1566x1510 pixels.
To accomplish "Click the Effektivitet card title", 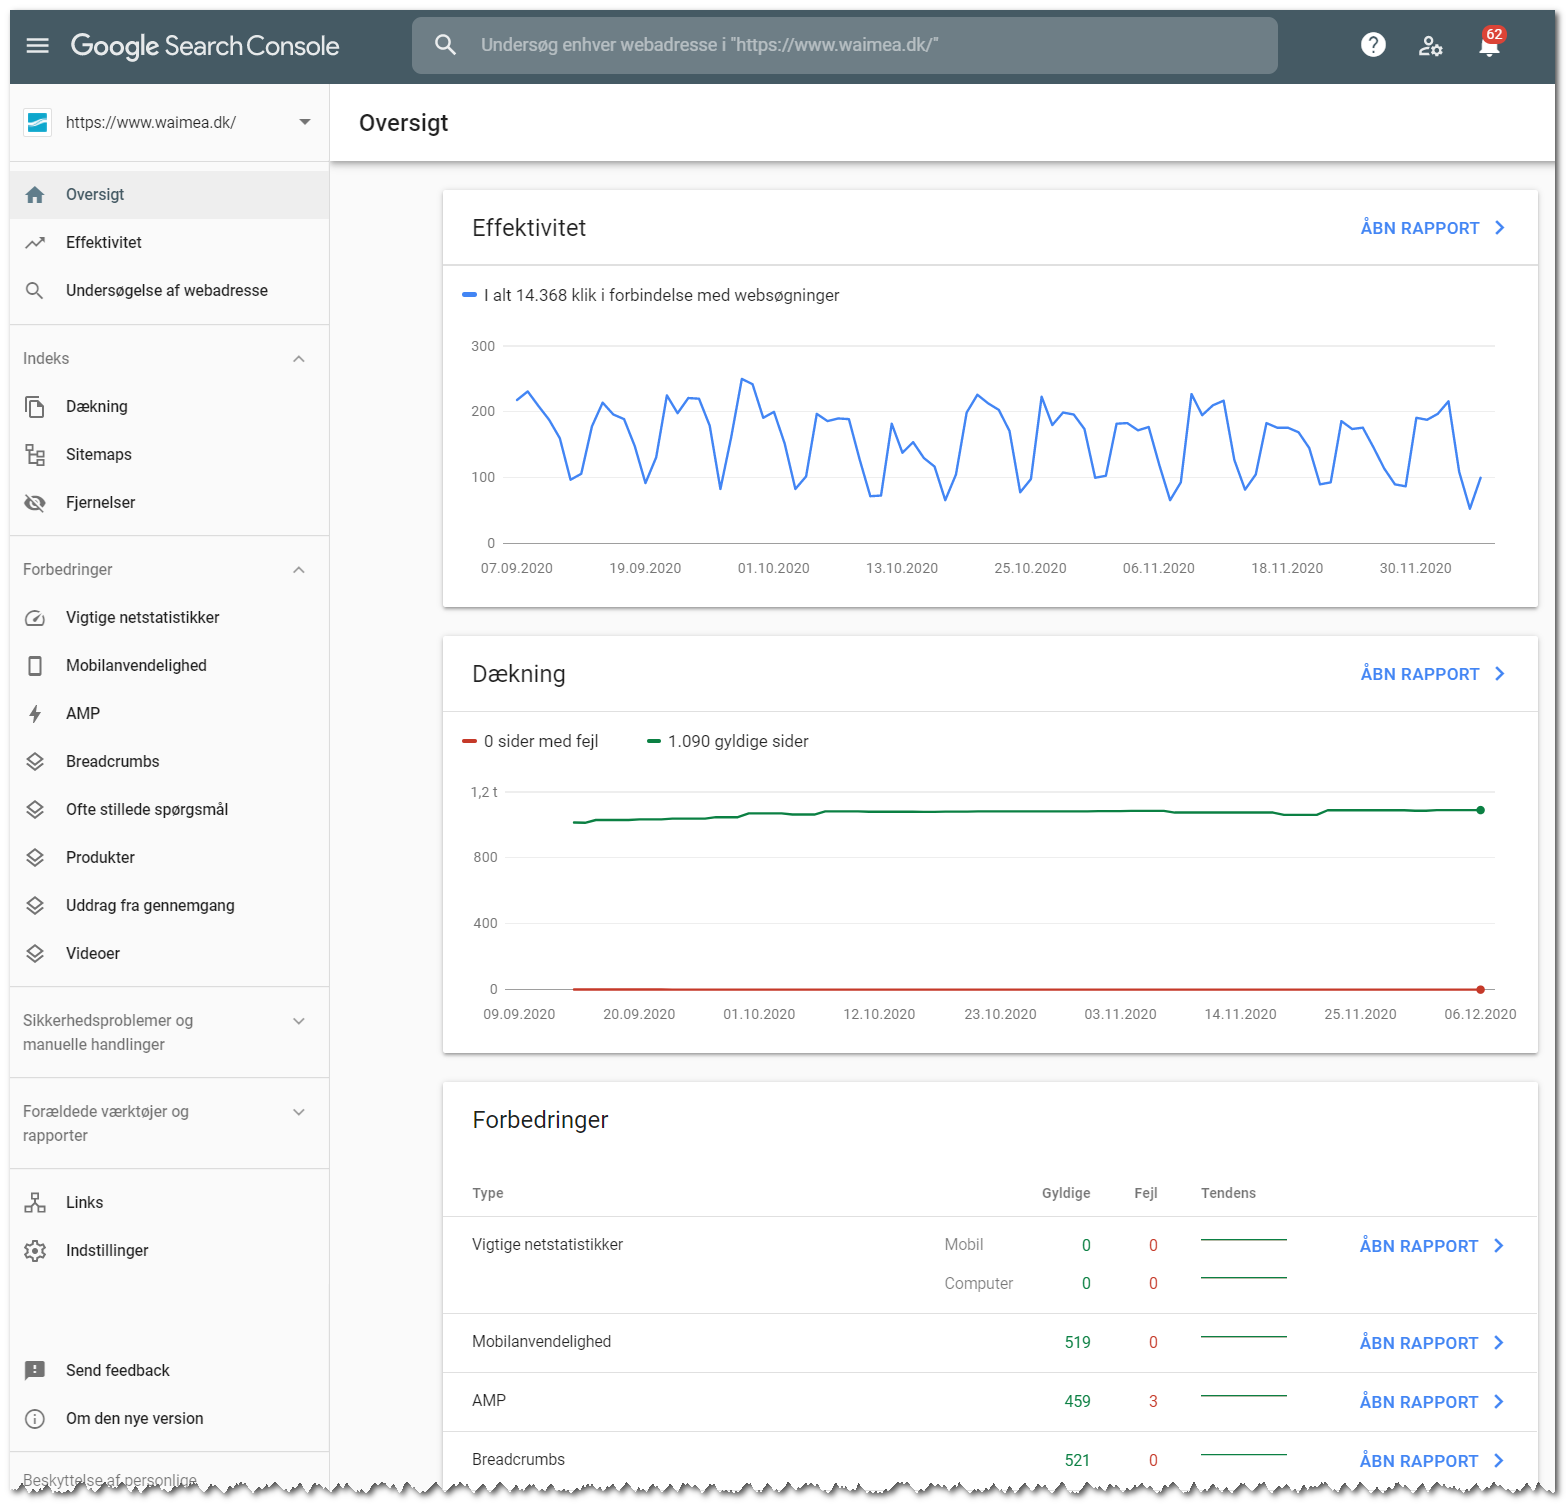I will (x=529, y=228).
